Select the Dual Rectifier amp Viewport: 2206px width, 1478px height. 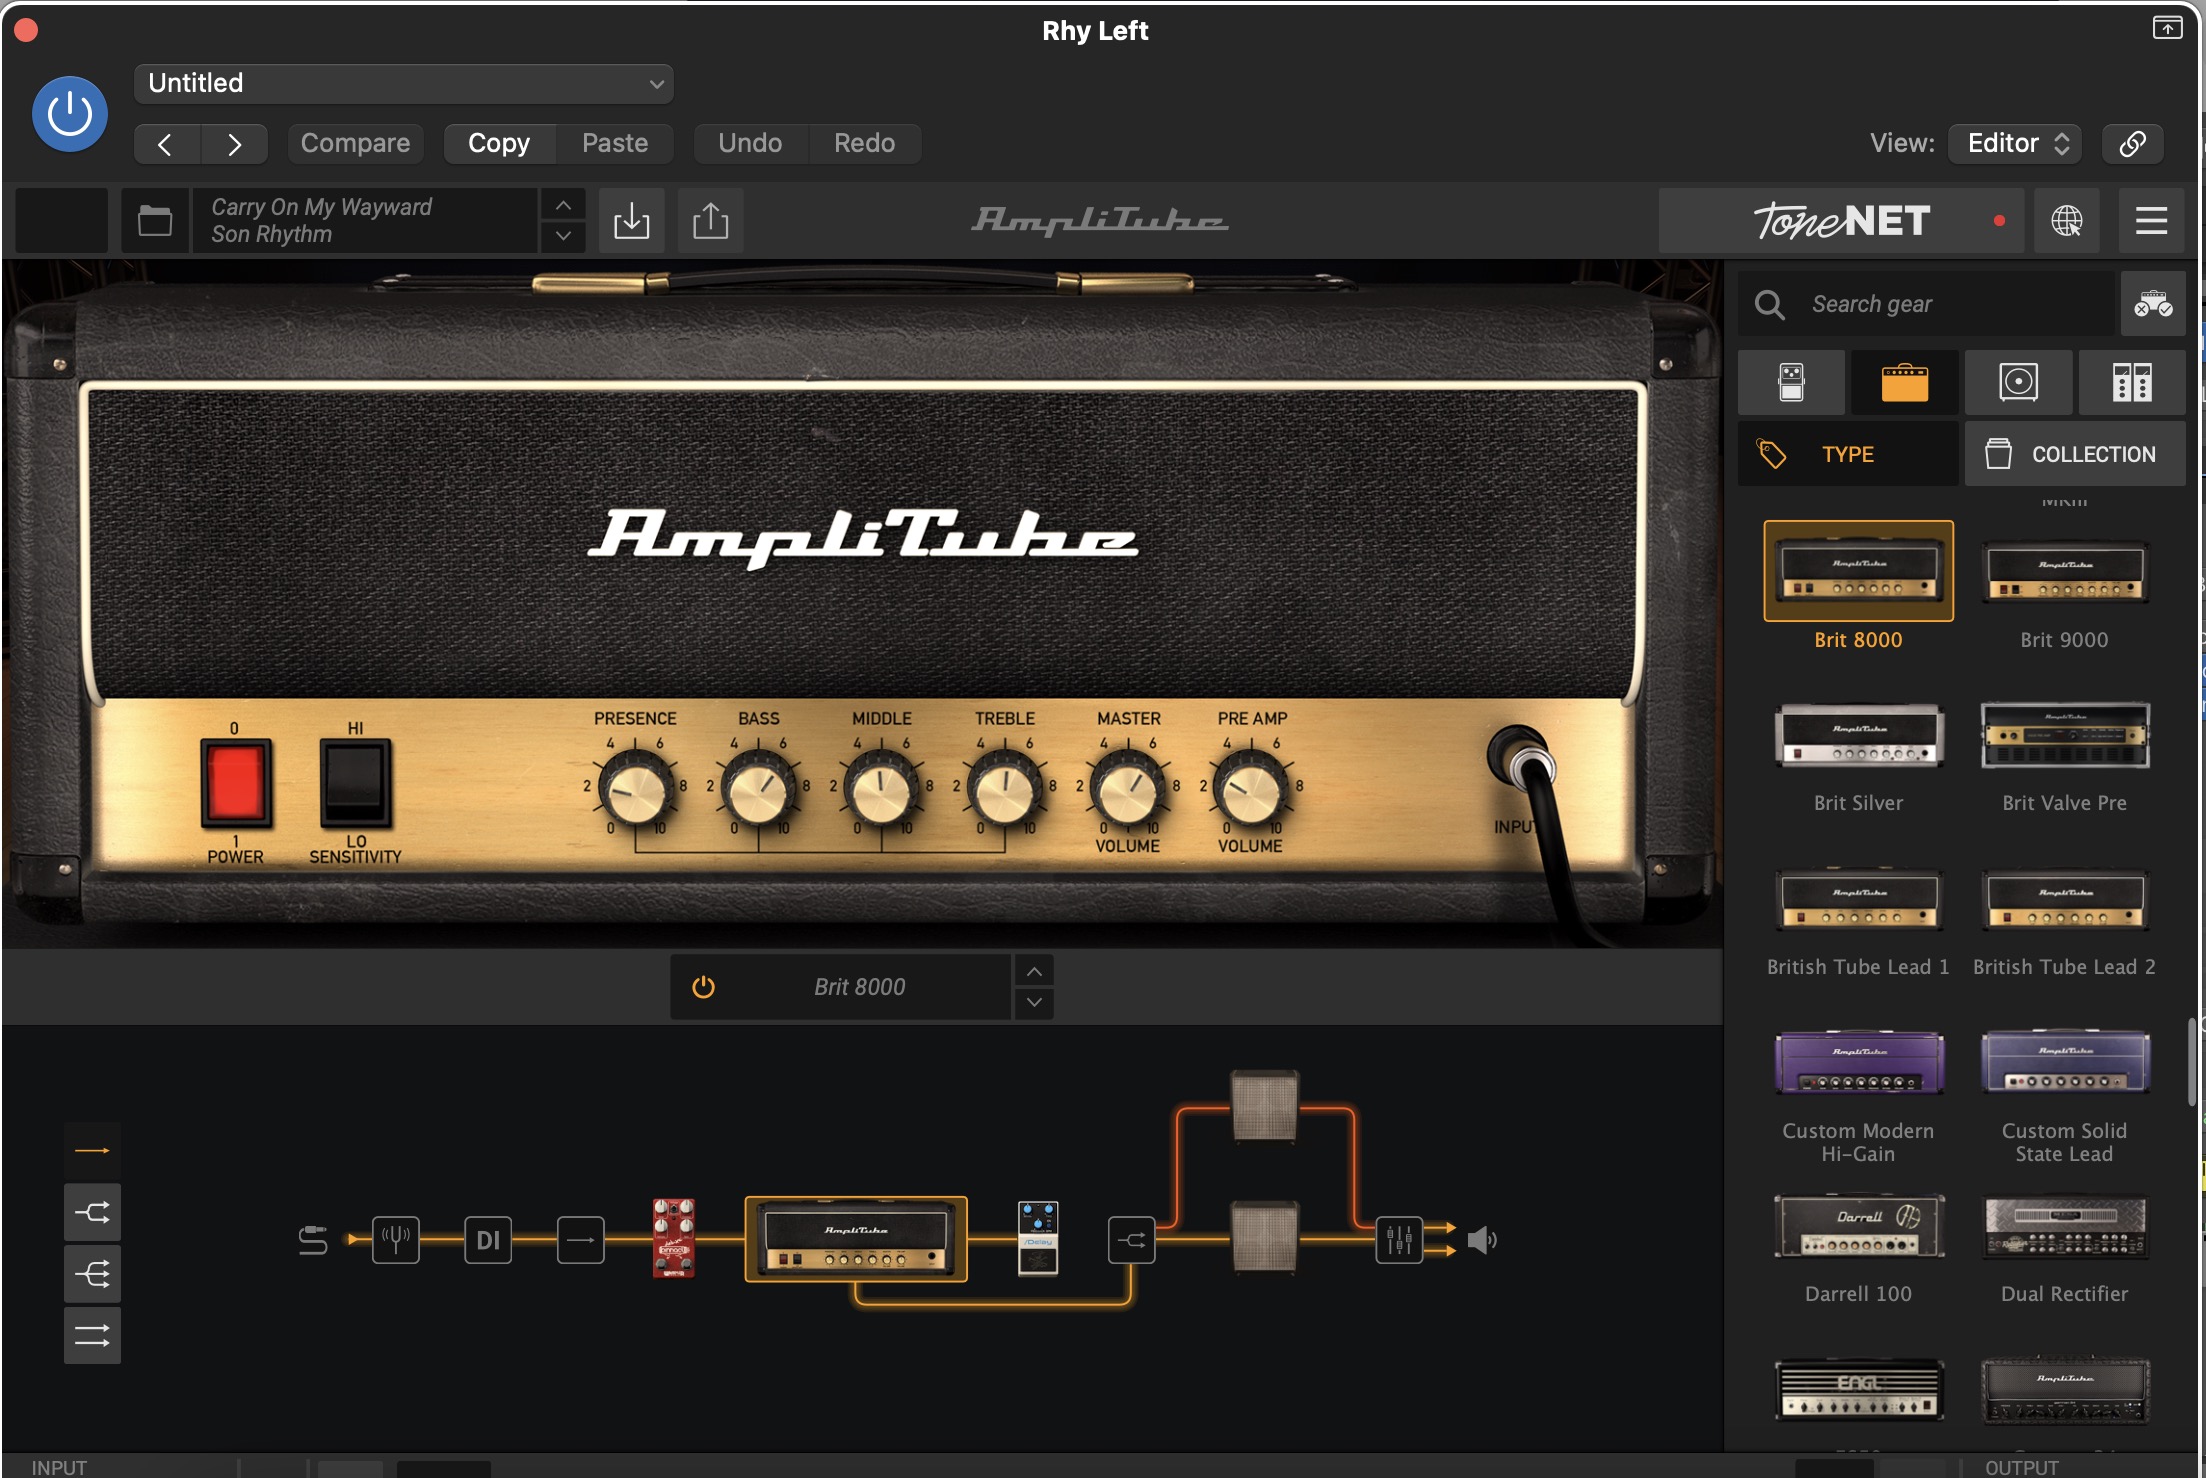point(2064,1227)
